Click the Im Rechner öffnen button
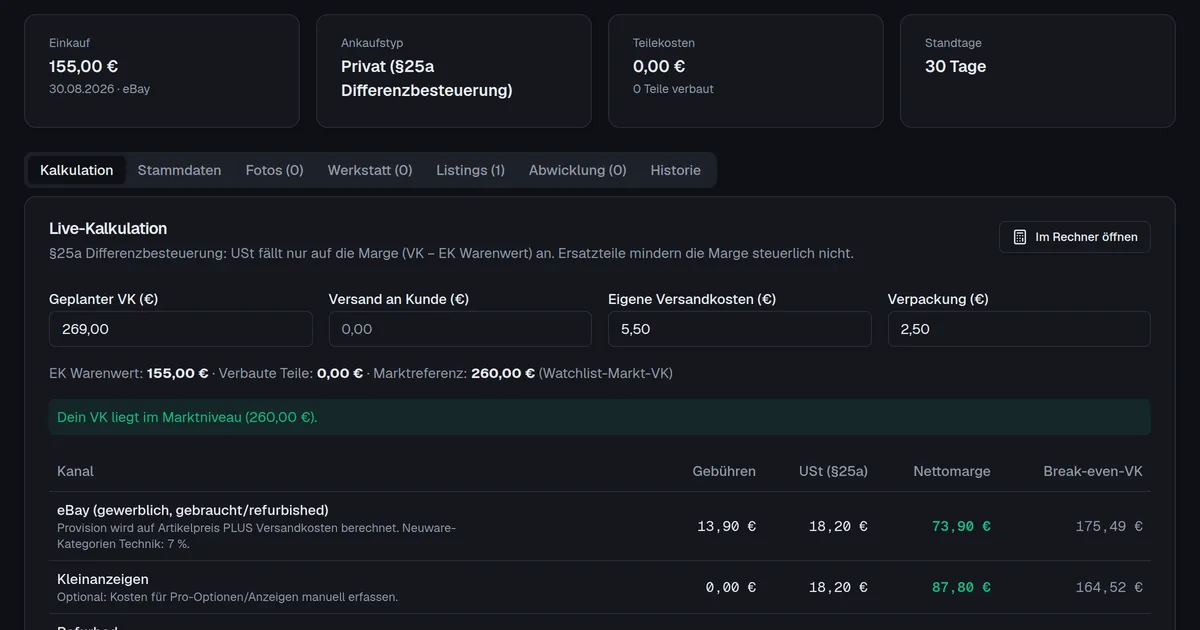 pyautogui.click(x=1075, y=237)
